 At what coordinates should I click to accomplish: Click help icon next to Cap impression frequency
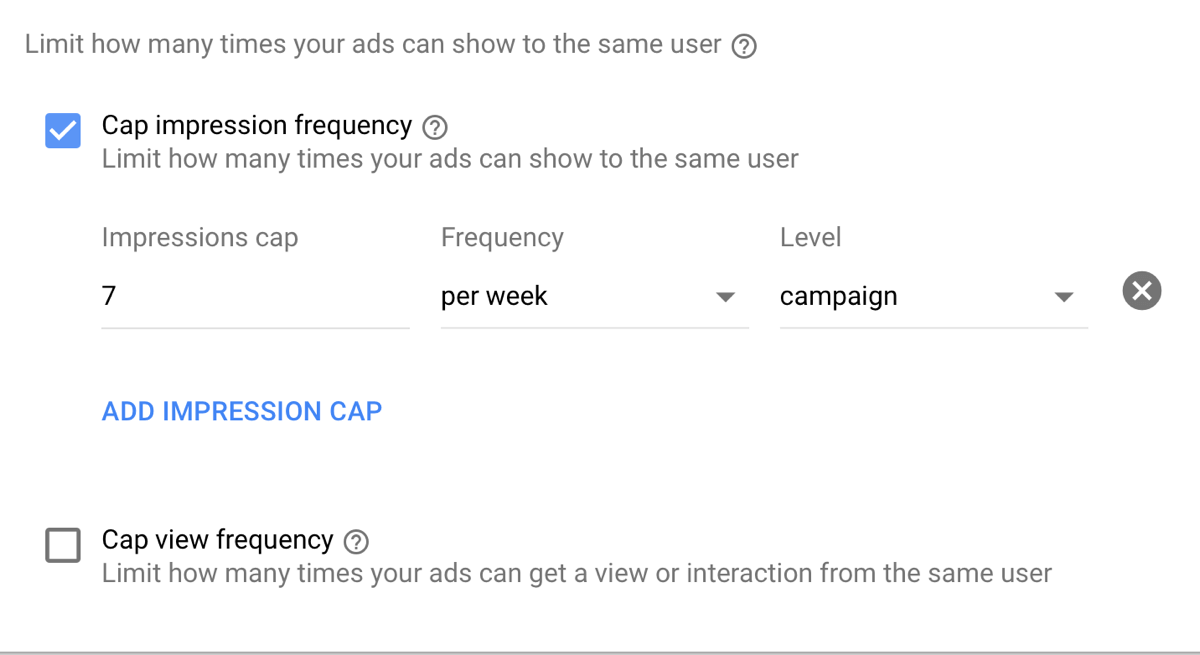(x=435, y=127)
